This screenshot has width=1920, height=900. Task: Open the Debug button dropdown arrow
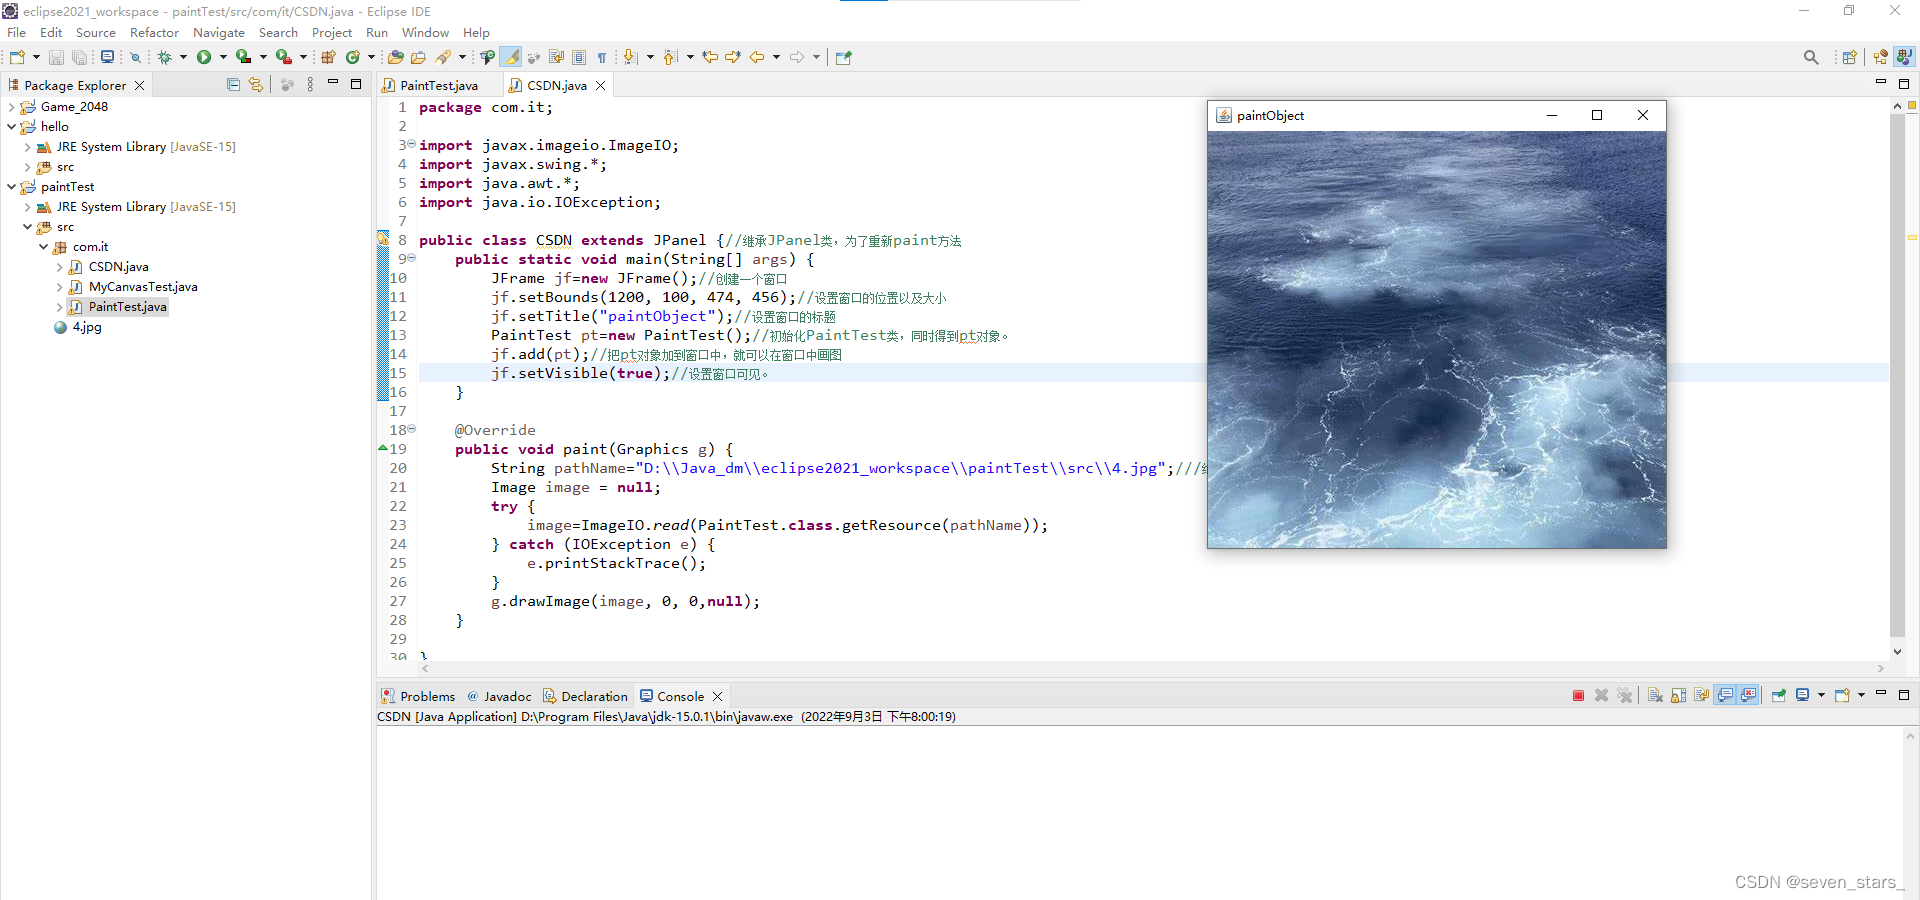click(x=183, y=57)
